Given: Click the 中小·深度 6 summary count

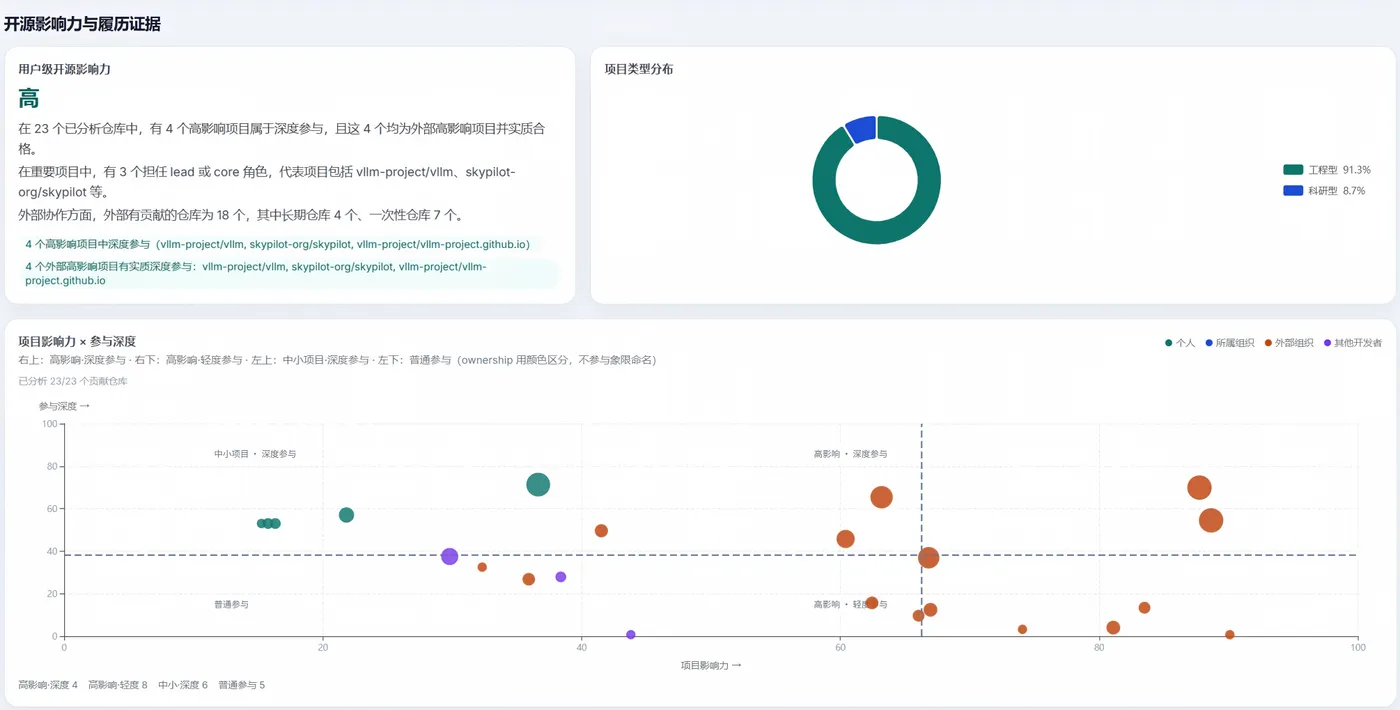Looking at the screenshot, I should (183, 685).
